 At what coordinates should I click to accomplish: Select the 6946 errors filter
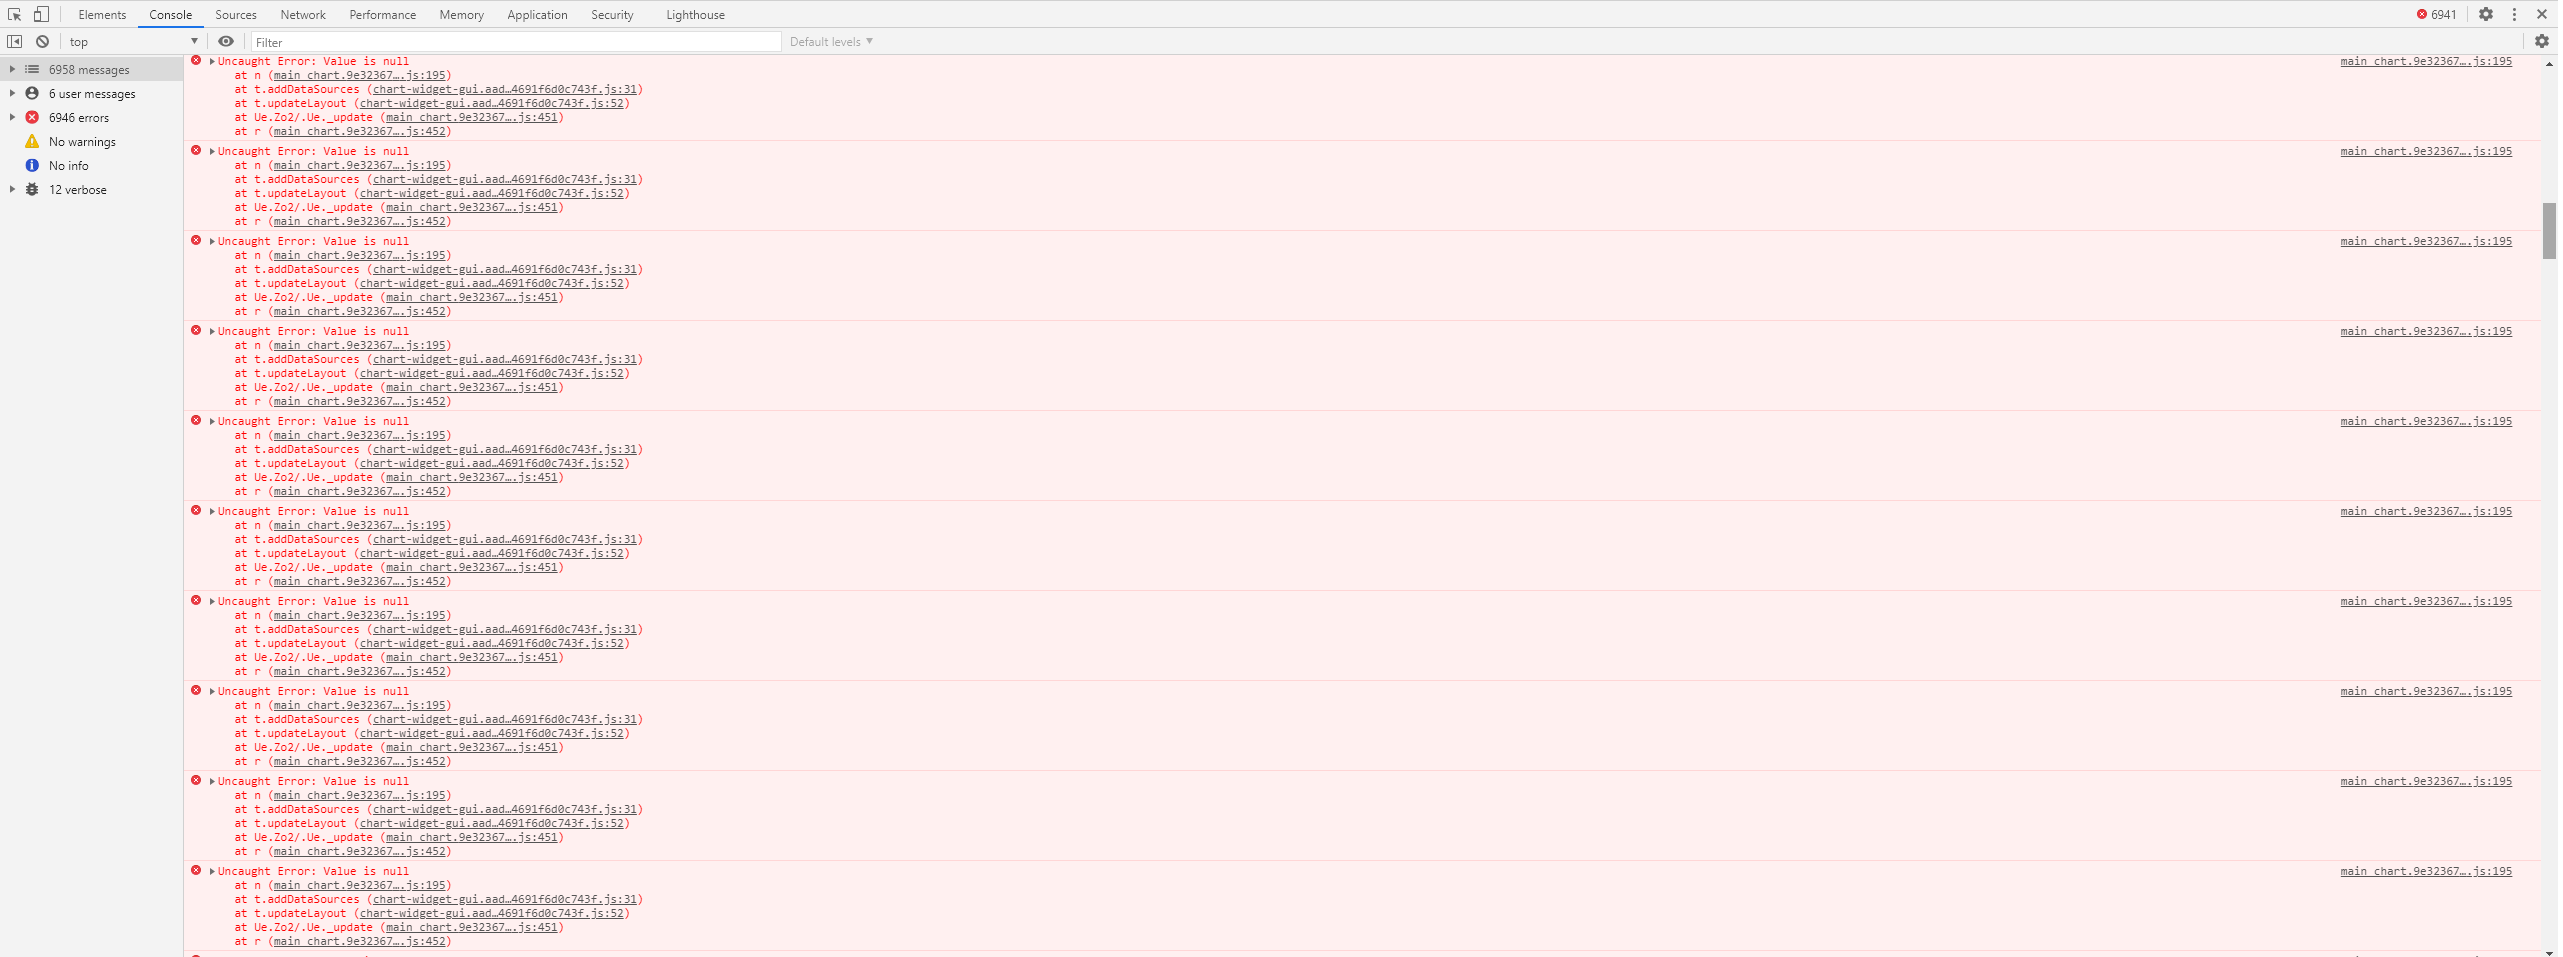(79, 117)
